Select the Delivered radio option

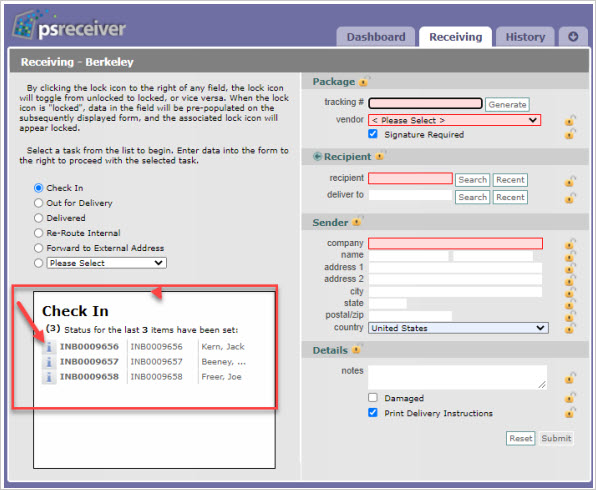(38, 218)
